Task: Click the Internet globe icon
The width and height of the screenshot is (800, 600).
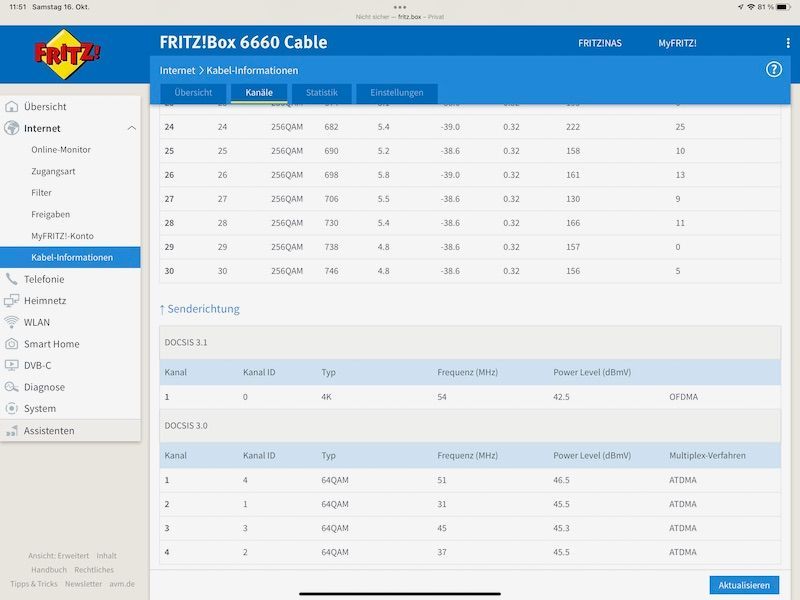Action: coord(11,128)
